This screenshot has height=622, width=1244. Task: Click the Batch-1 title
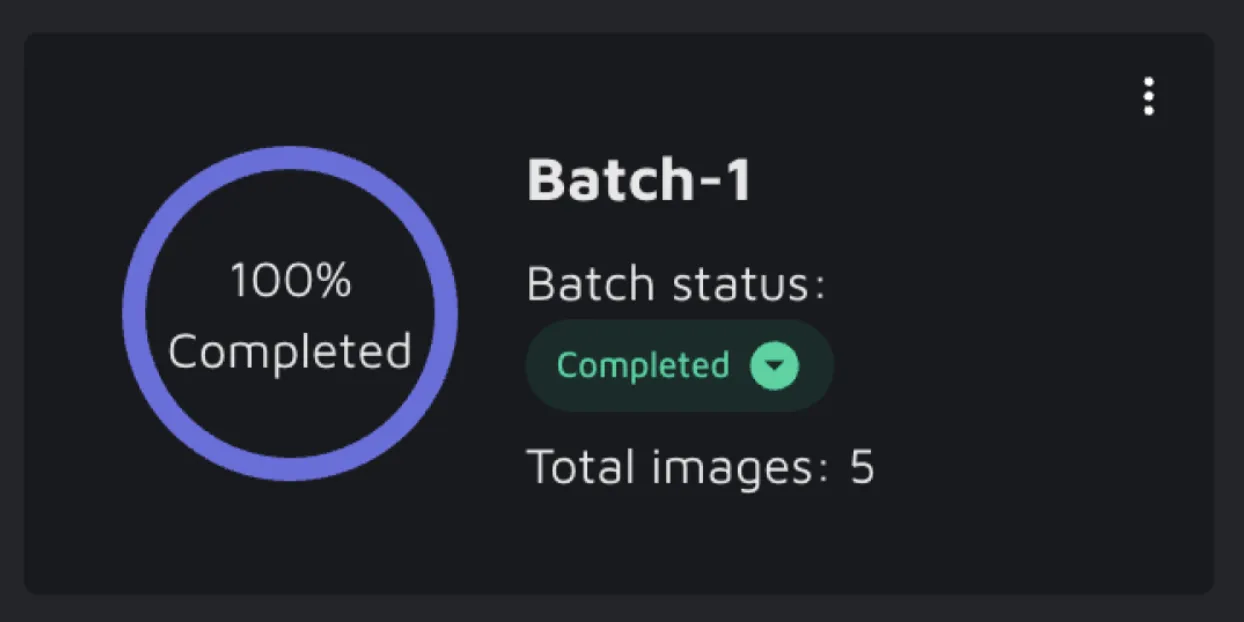pos(638,181)
